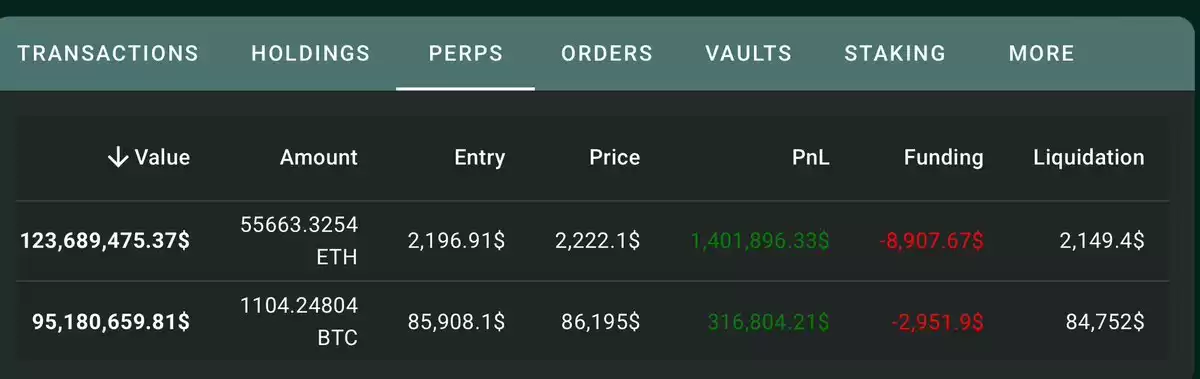Switch to the Holdings tab
This screenshot has width=1200, height=379.
tap(310, 53)
